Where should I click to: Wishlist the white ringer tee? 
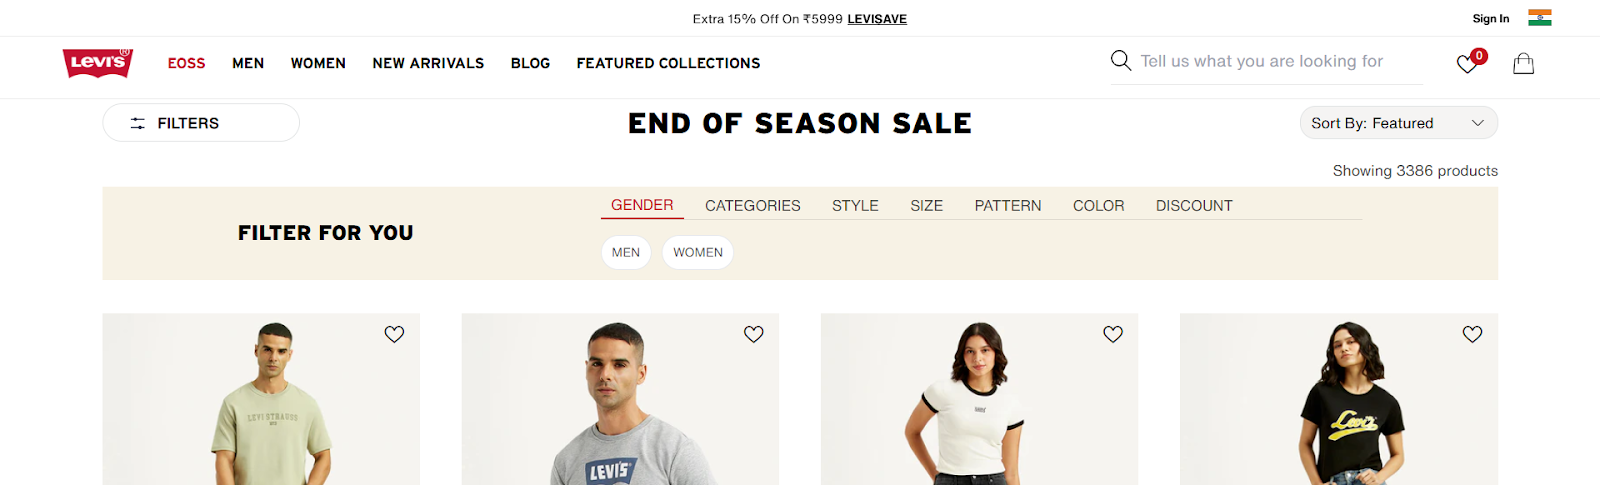1112,334
